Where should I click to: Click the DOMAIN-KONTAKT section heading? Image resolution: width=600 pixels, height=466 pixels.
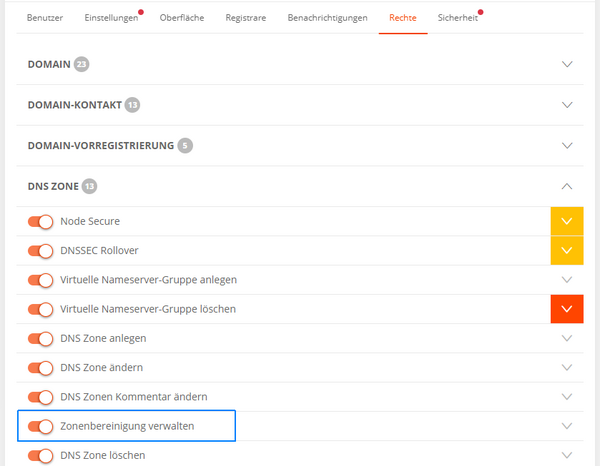75,105
